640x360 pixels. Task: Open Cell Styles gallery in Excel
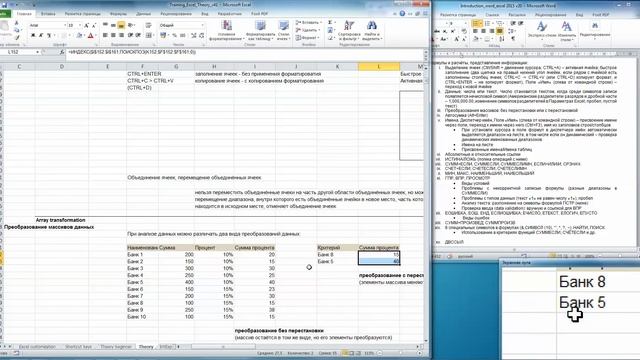point(283,30)
